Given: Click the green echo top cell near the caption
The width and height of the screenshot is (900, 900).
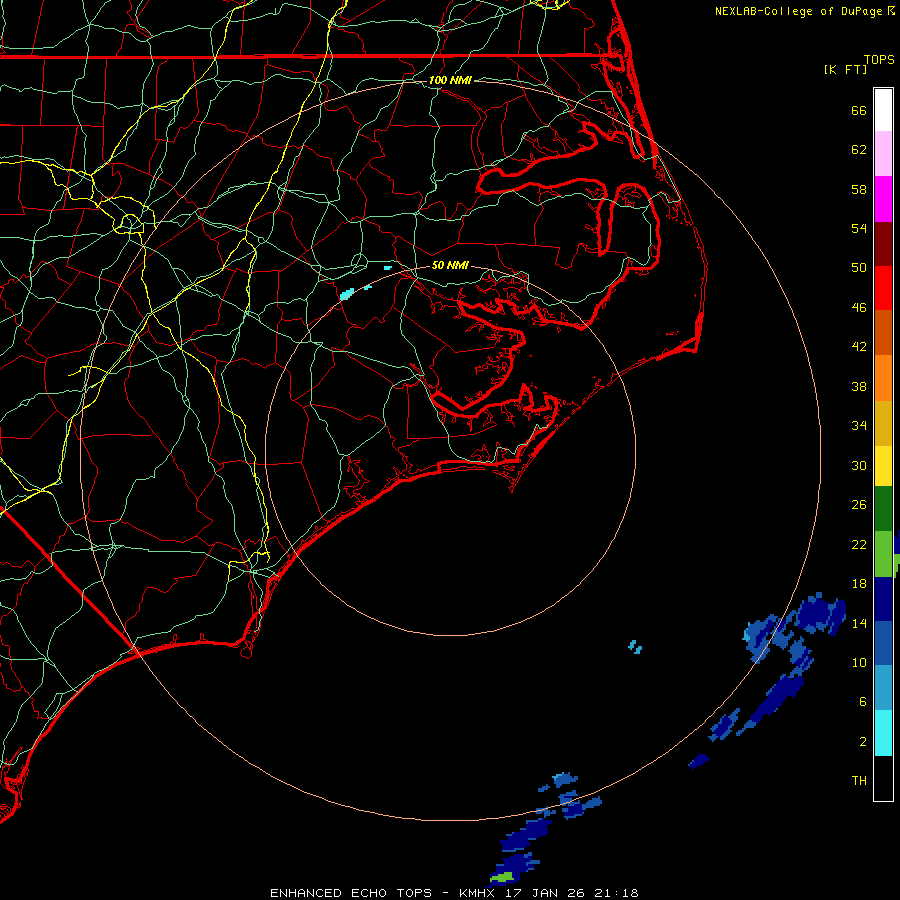Looking at the screenshot, I should pyautogui.click(x=502, y=877).
